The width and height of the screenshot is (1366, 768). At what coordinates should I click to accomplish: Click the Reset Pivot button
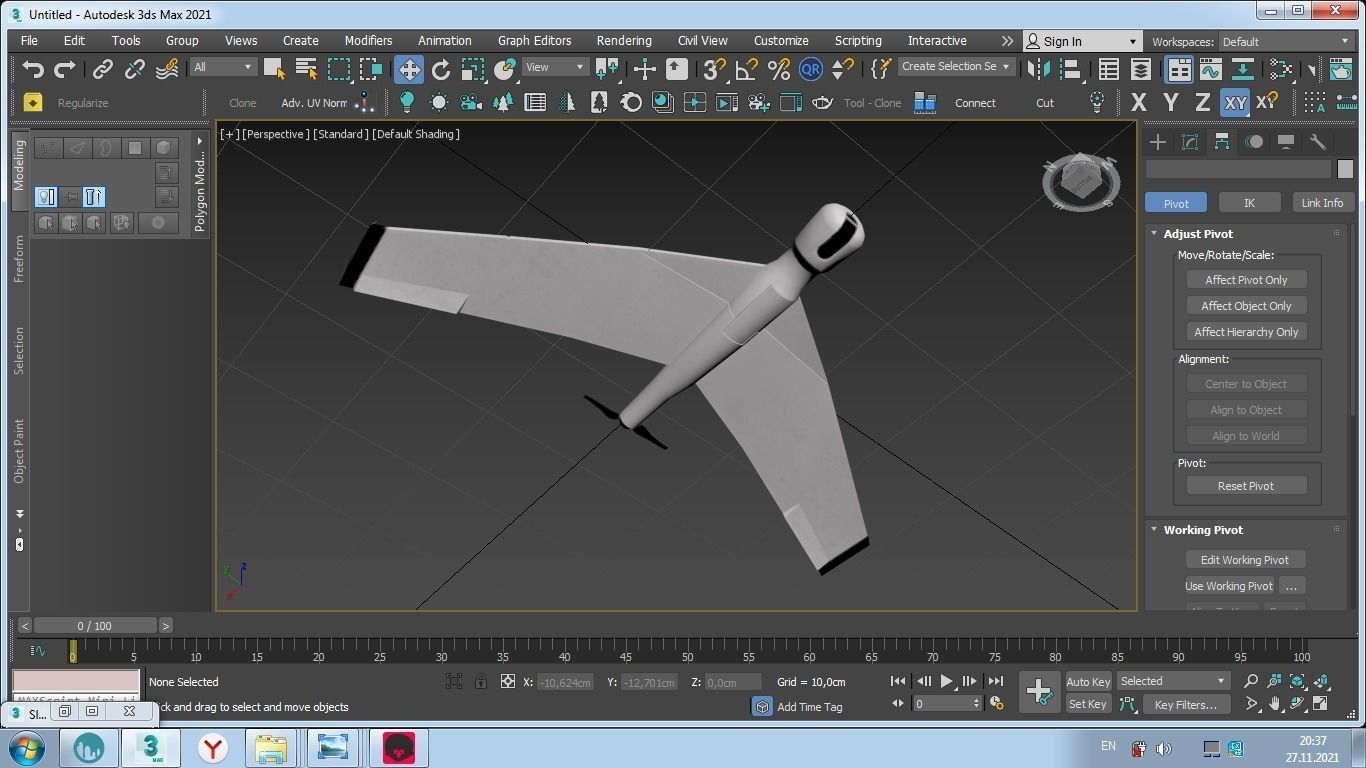coord(1246,486)
